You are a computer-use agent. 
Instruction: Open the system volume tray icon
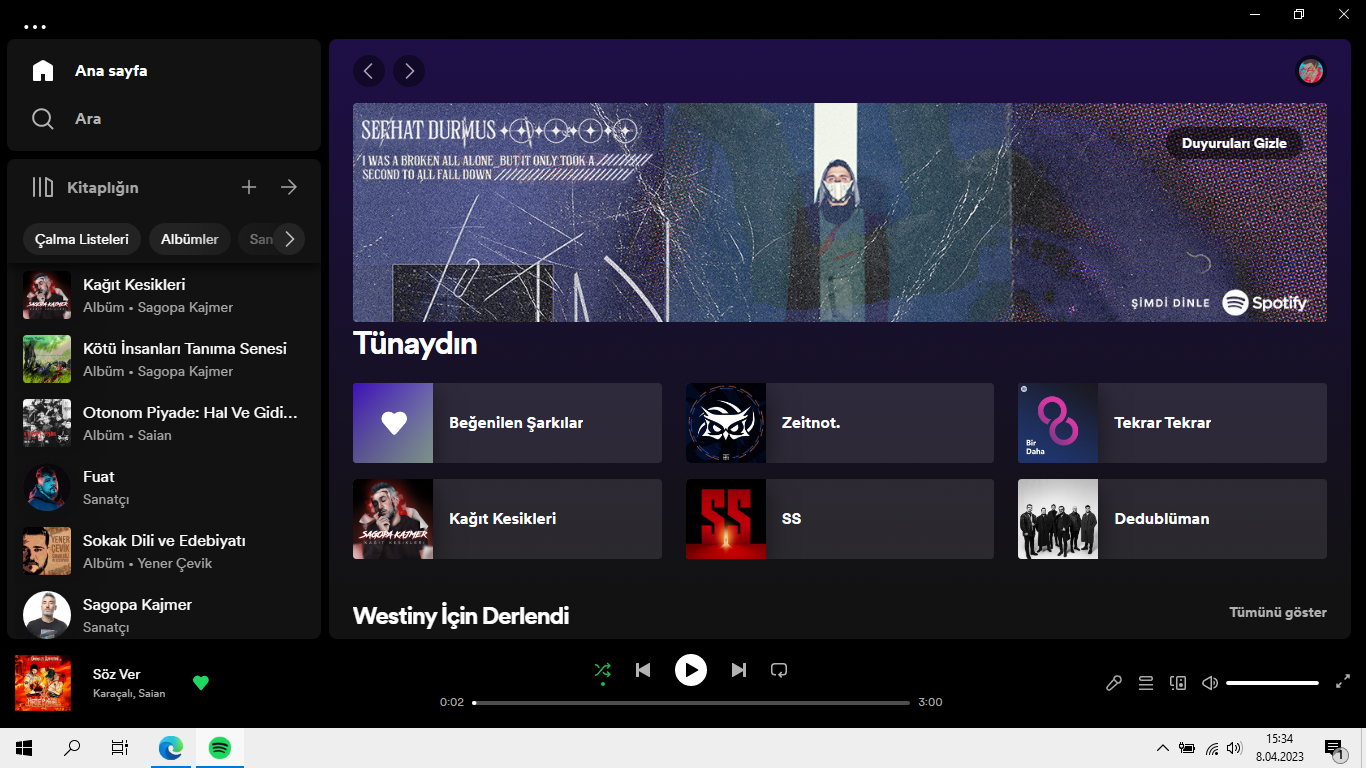tap(1234, 748)
